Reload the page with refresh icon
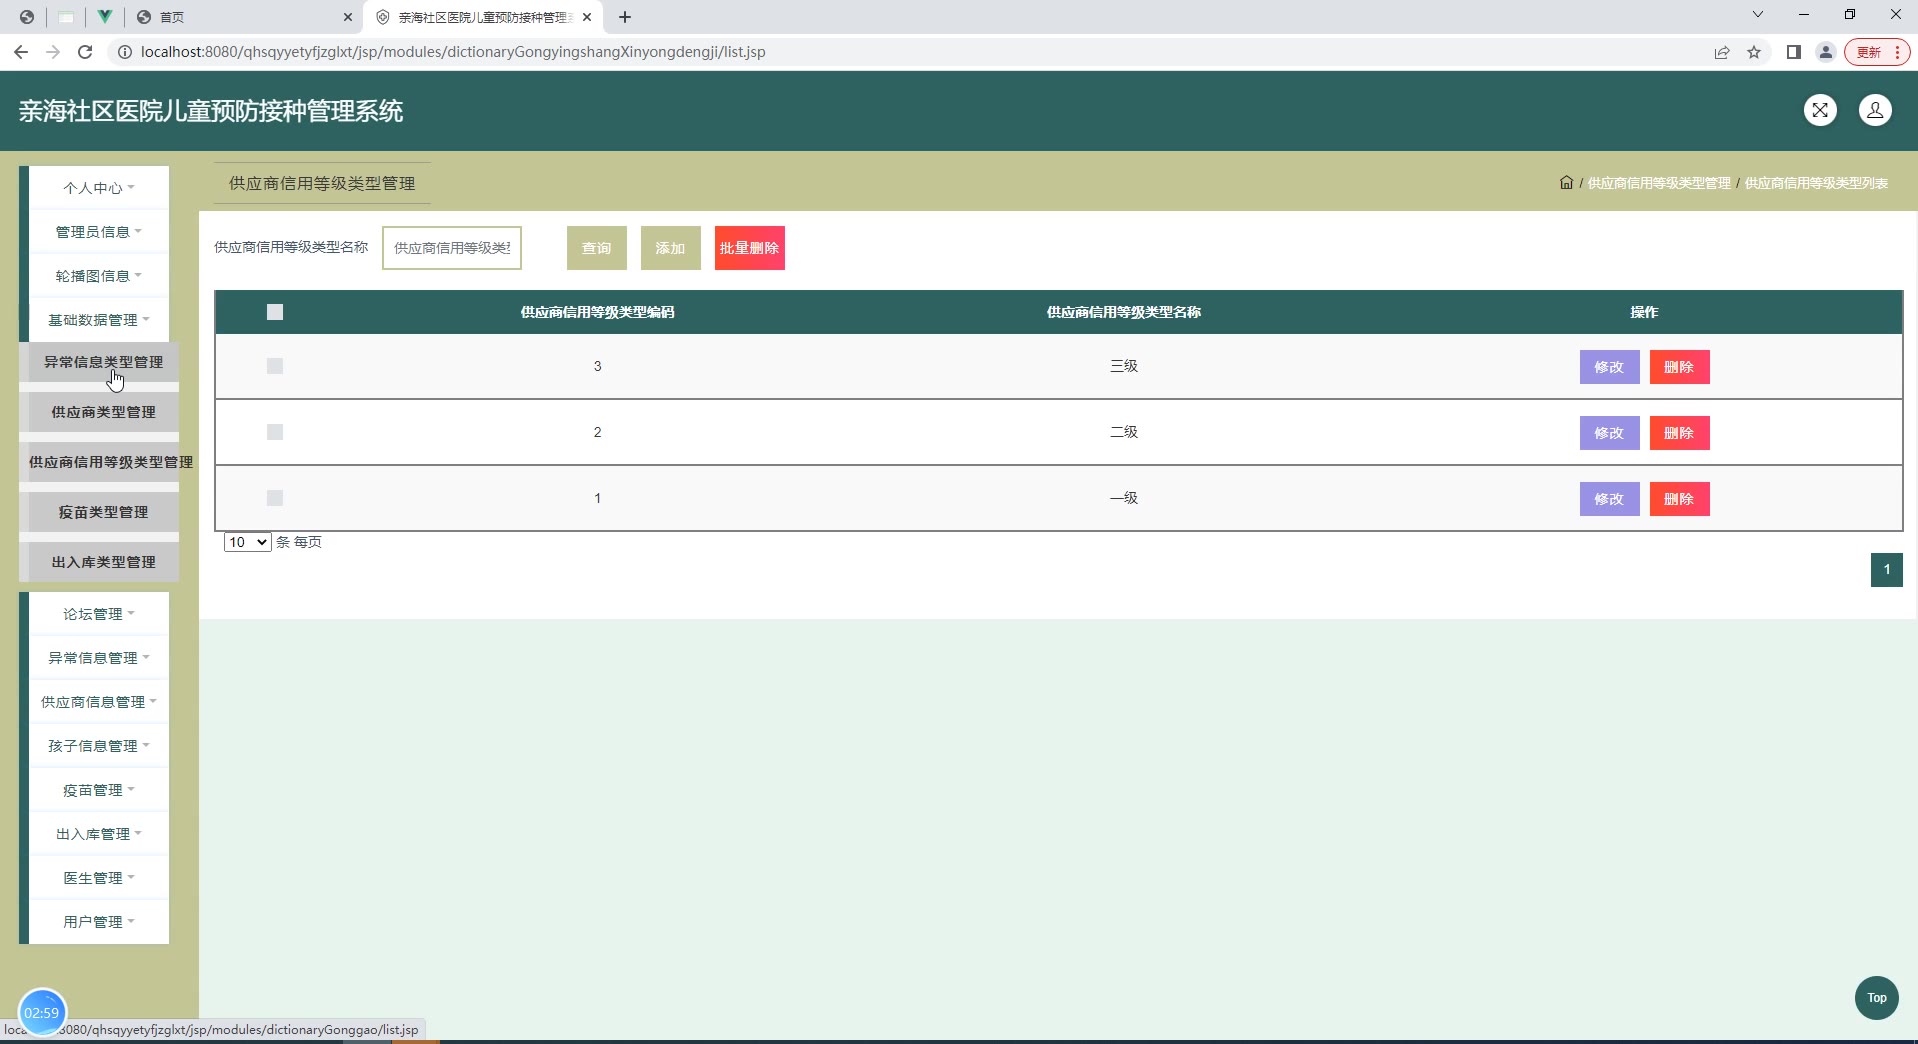1918x1044 pixels. 85,52
